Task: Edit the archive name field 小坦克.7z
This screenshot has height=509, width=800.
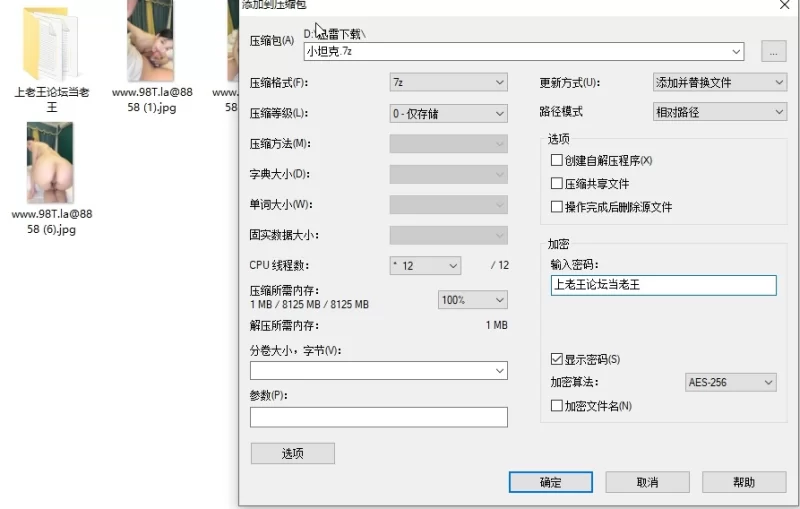Action: pyautogui.click(x=524, y=52)
